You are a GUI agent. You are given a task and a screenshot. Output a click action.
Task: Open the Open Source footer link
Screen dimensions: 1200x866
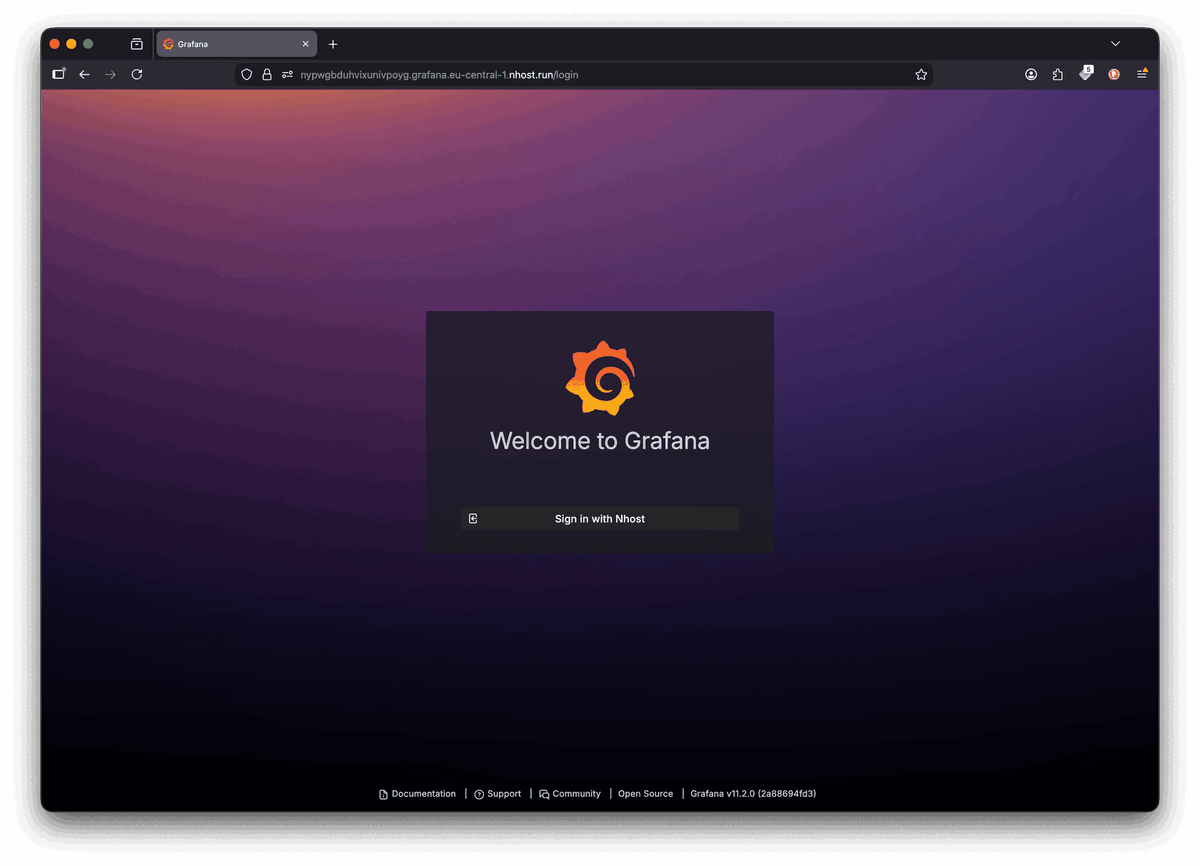click(645, 794)
